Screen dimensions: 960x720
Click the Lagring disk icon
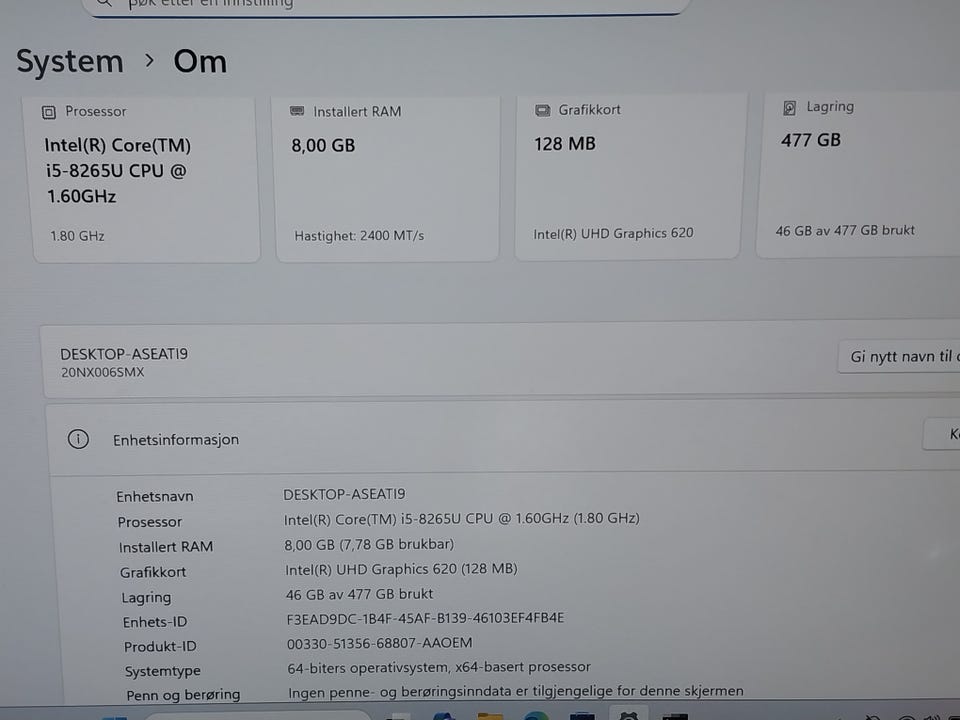789,108
